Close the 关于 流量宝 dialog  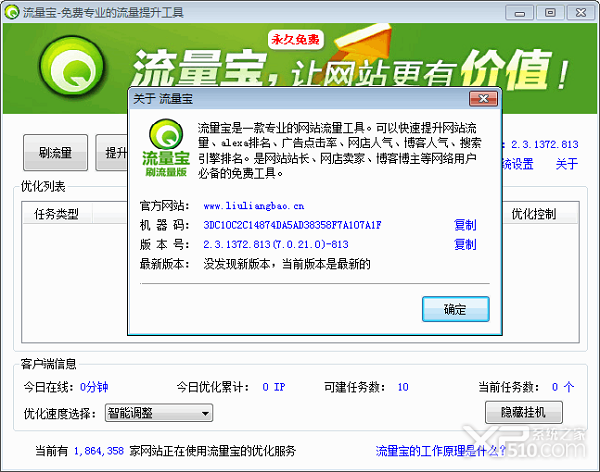tap(483, 99)
